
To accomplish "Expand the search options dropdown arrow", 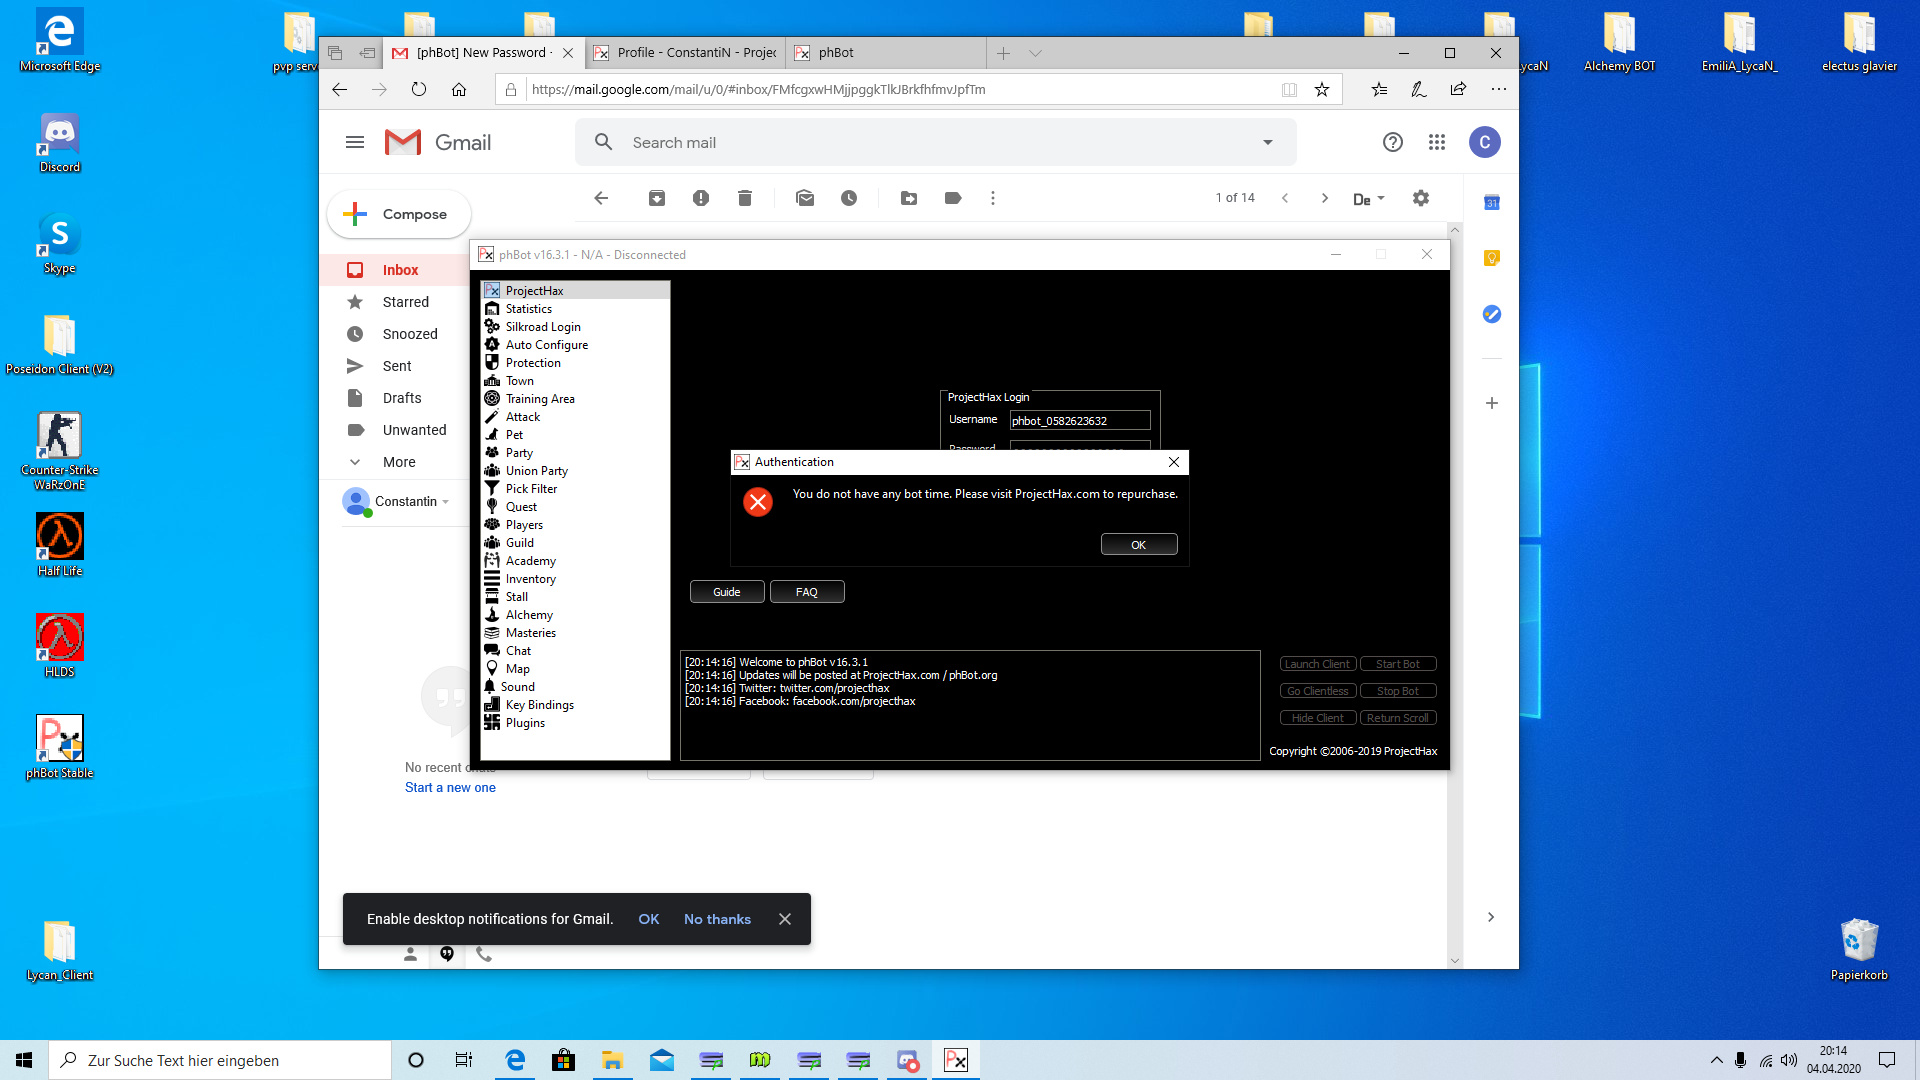I will 1268,142.
